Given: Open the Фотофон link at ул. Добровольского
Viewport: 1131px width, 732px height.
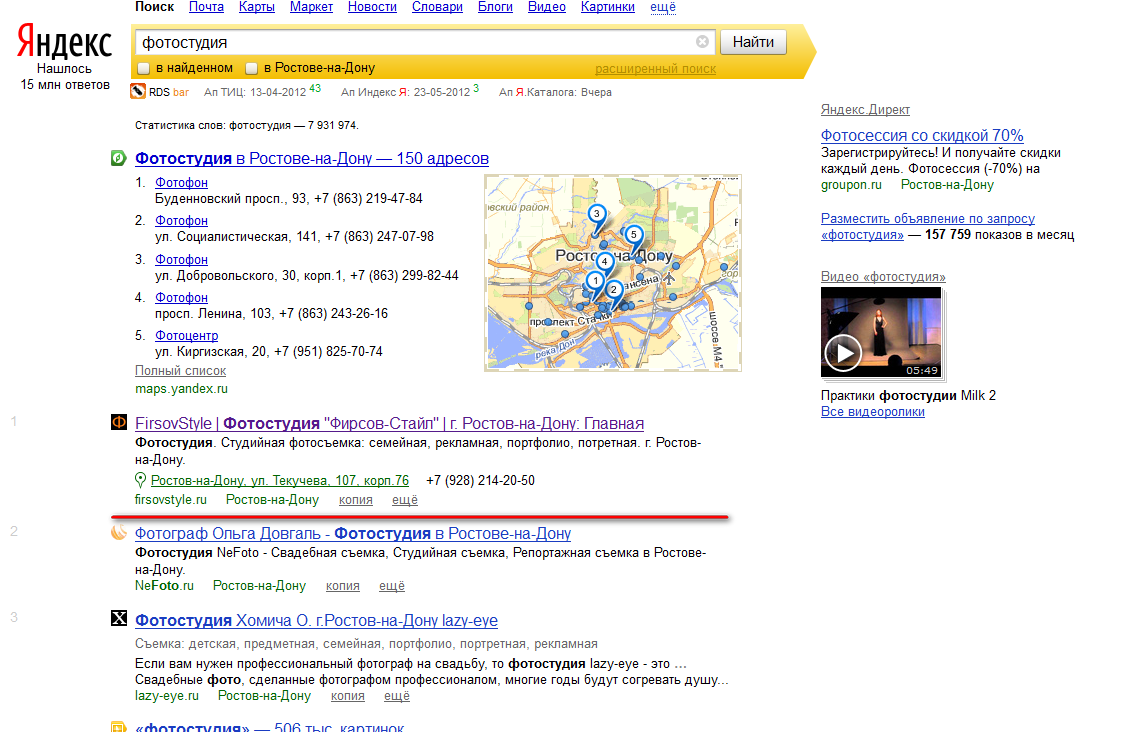Looking at the screenshot, I should tap(181, 260).
